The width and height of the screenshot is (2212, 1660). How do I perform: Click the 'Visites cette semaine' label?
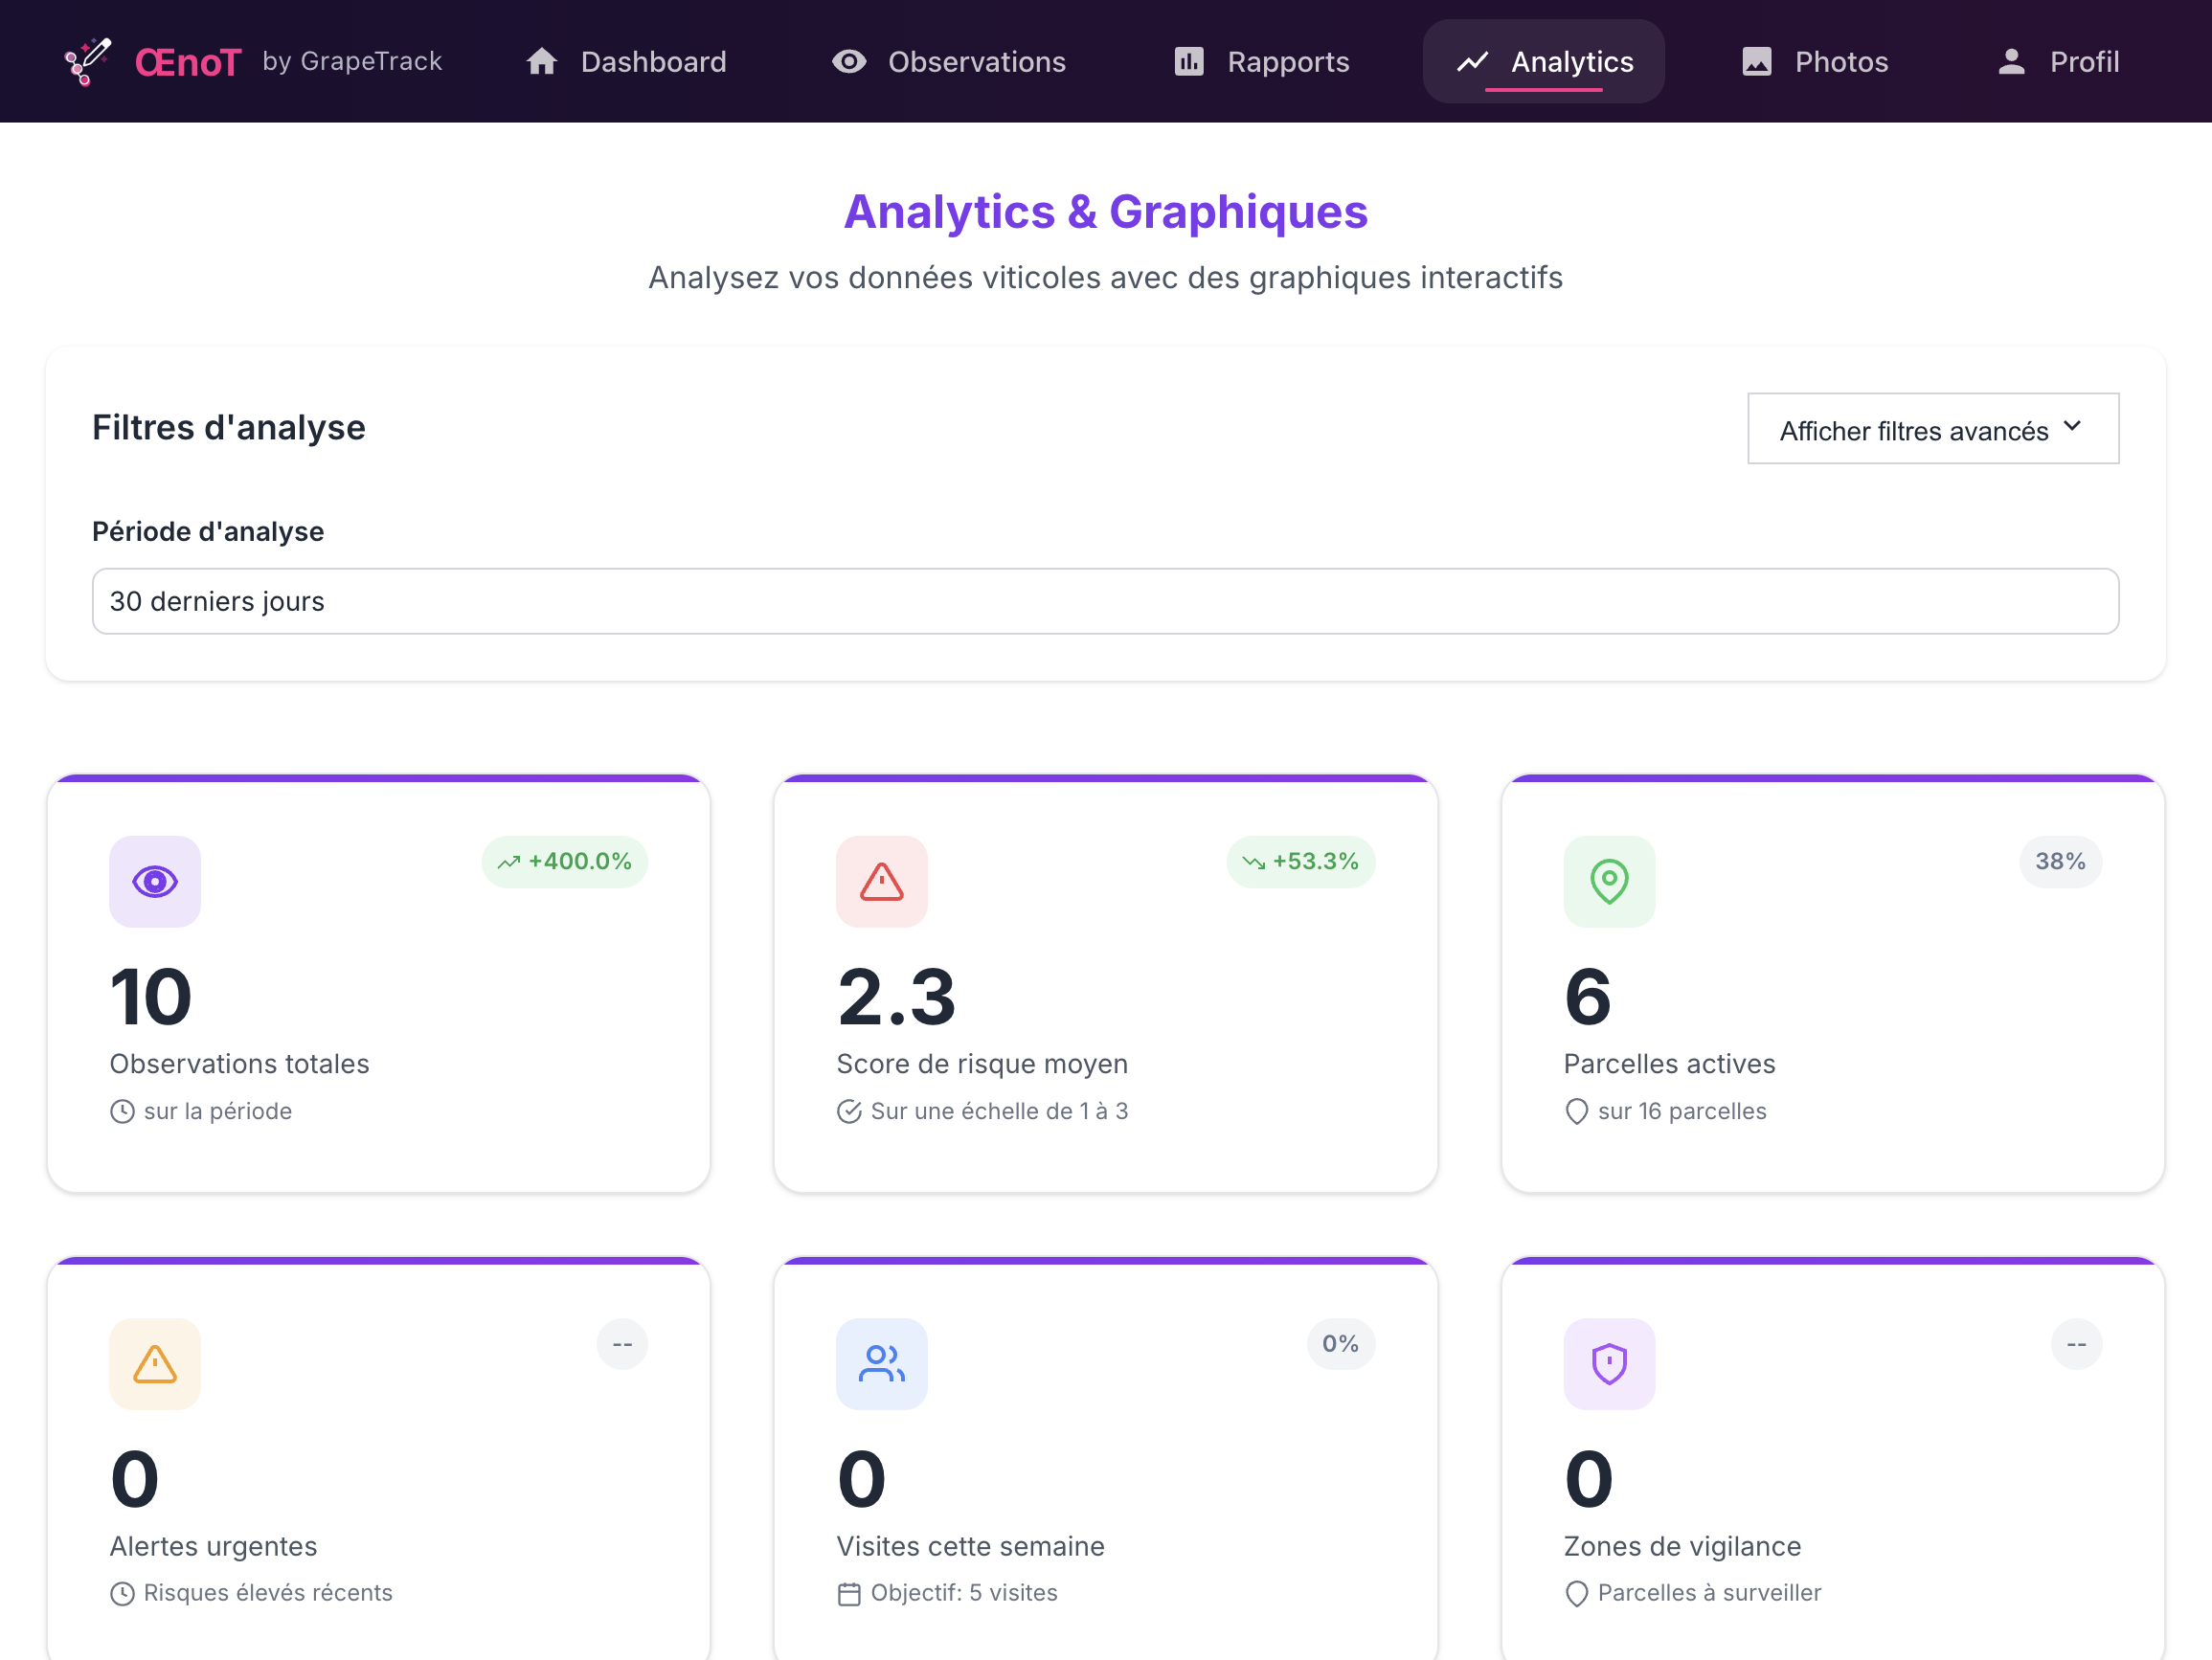970,1546
